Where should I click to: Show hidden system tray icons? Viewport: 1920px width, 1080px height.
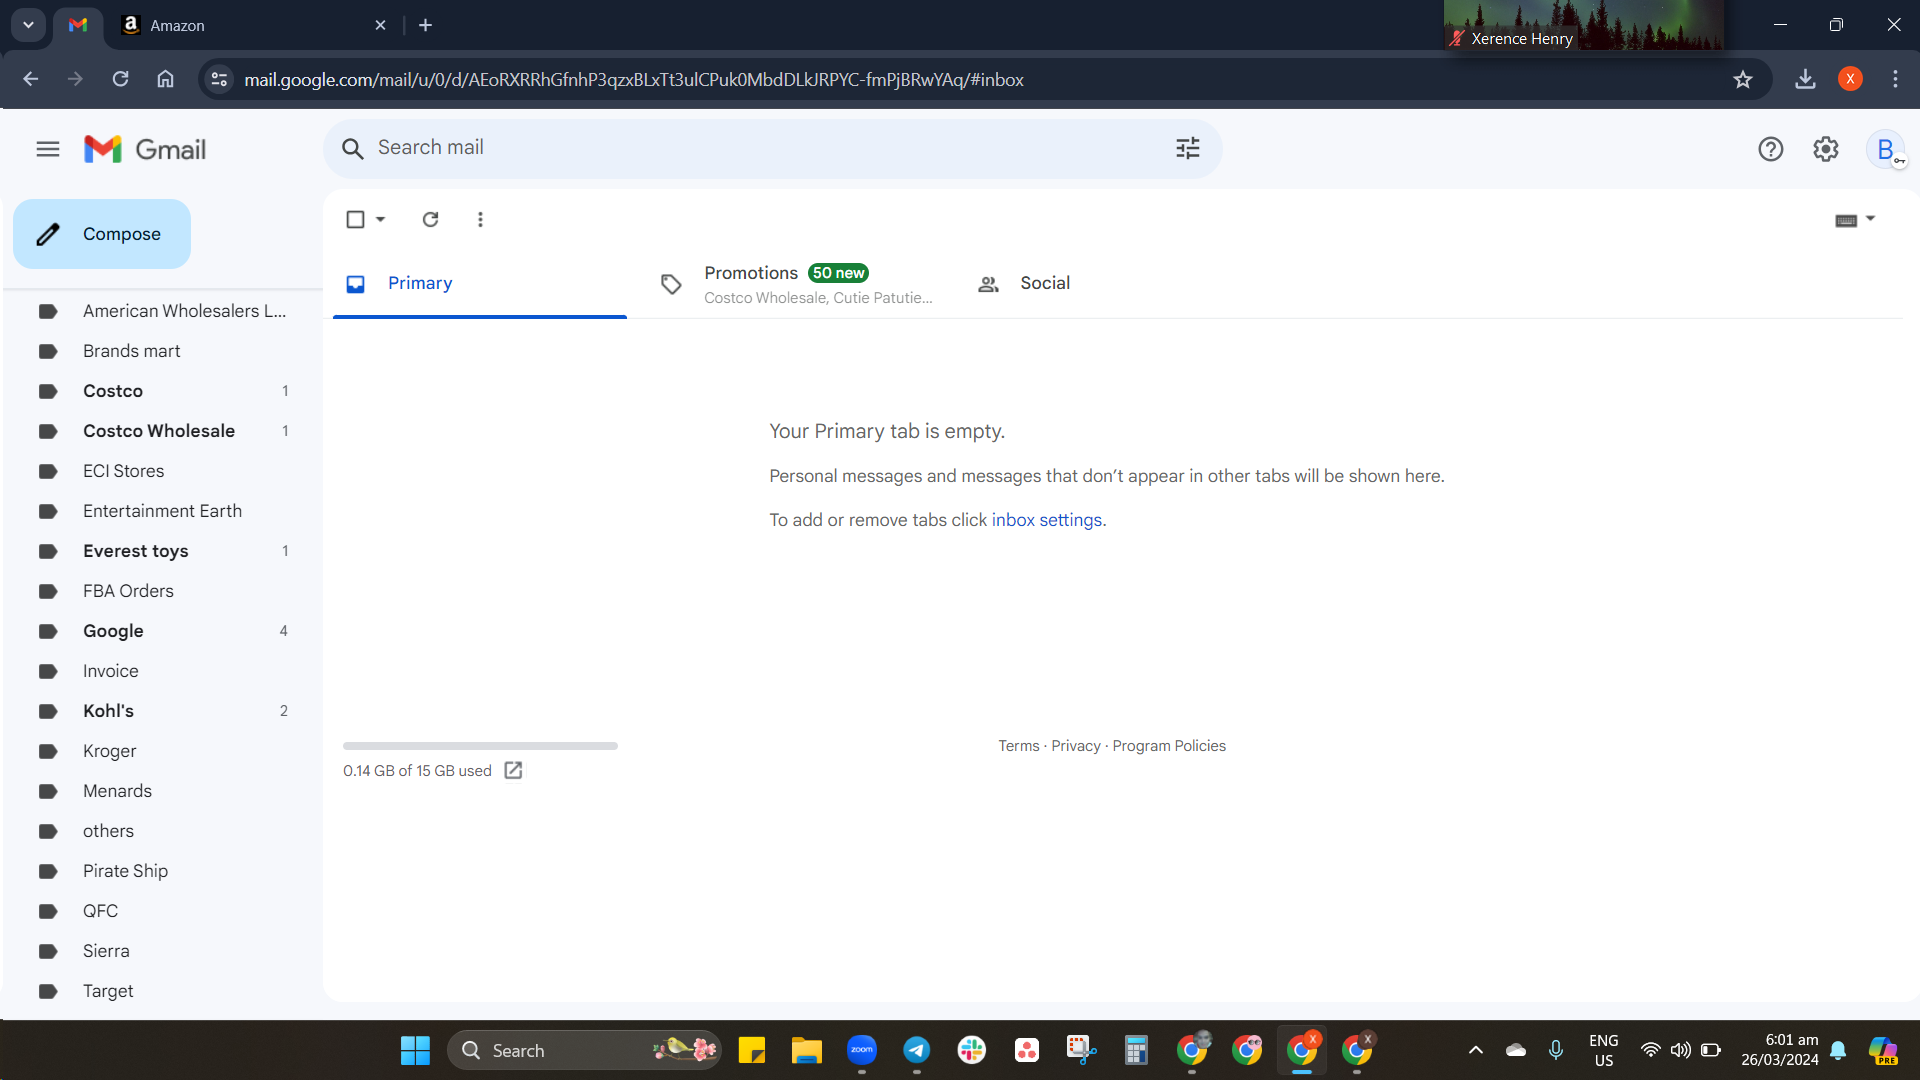tap(1475, 1050)
